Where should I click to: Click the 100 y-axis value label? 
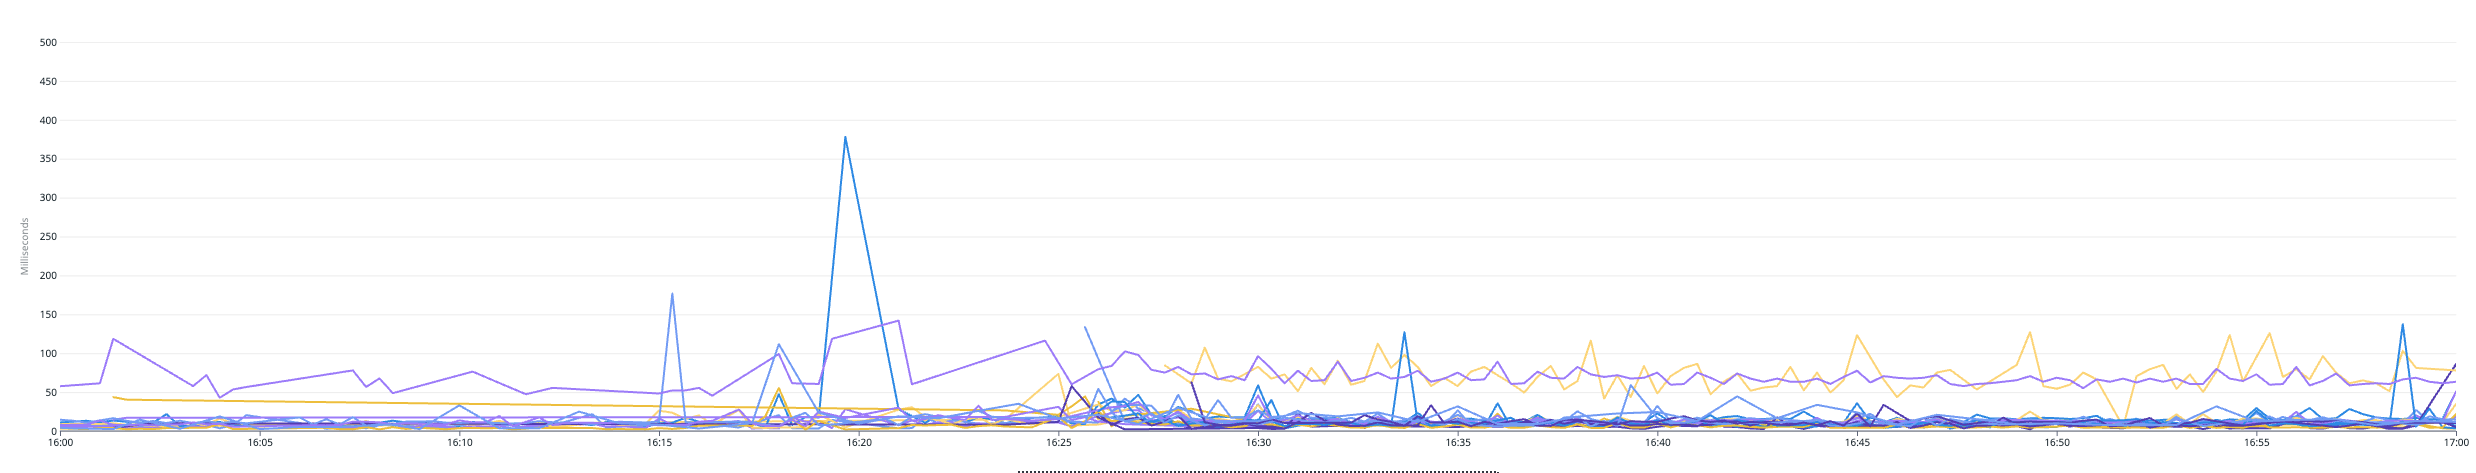[48, 354]
